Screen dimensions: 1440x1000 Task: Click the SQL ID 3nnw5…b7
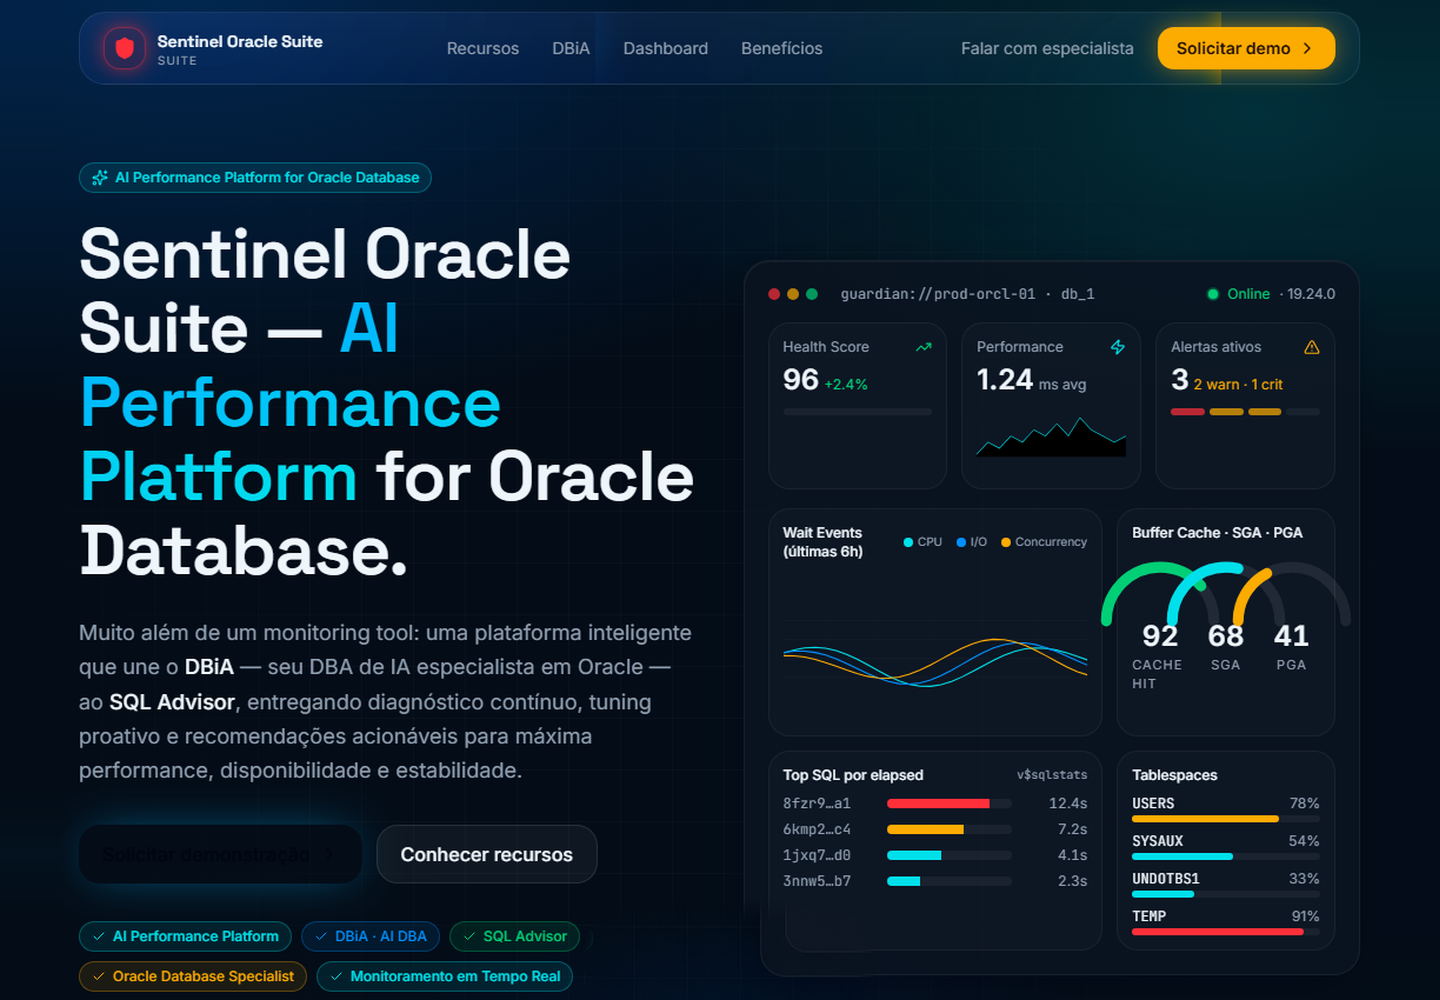[x=817, y=881]
